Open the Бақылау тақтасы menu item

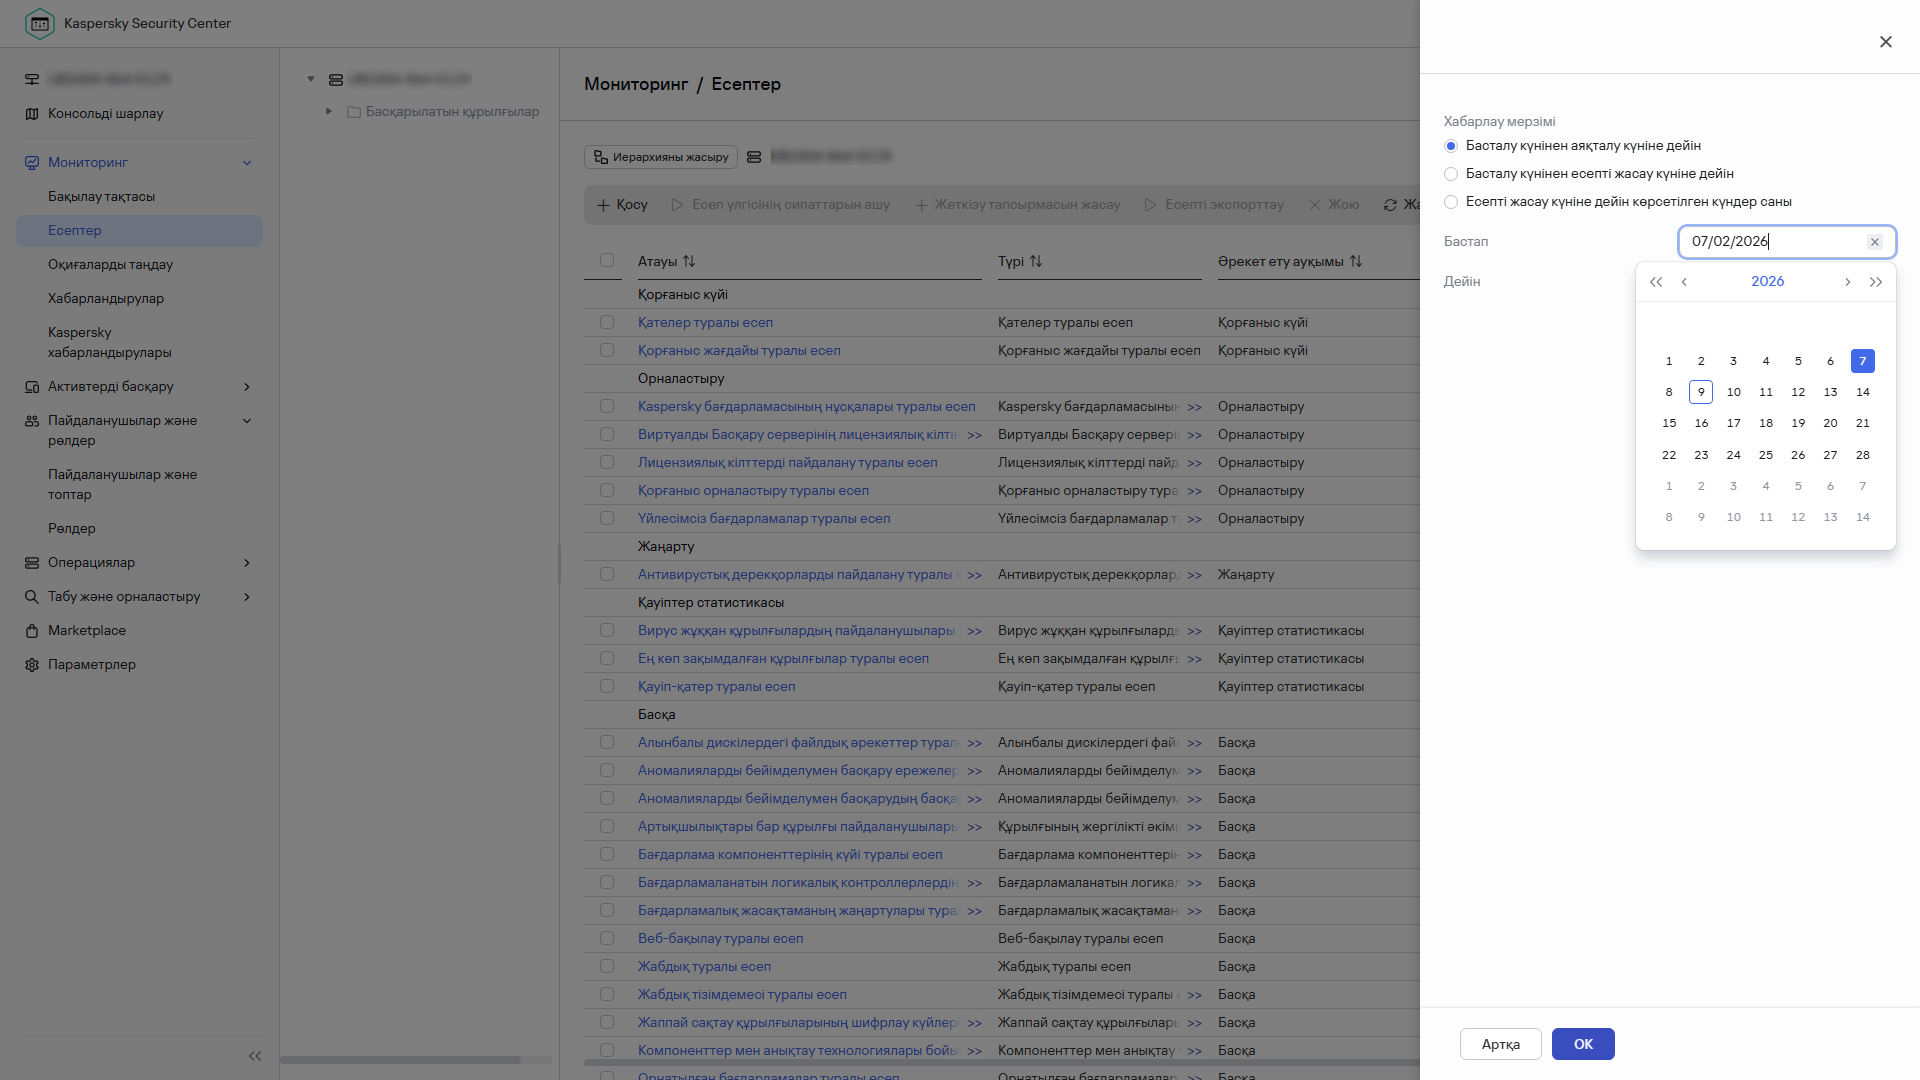pyautogui.click(x=101, y=196)
